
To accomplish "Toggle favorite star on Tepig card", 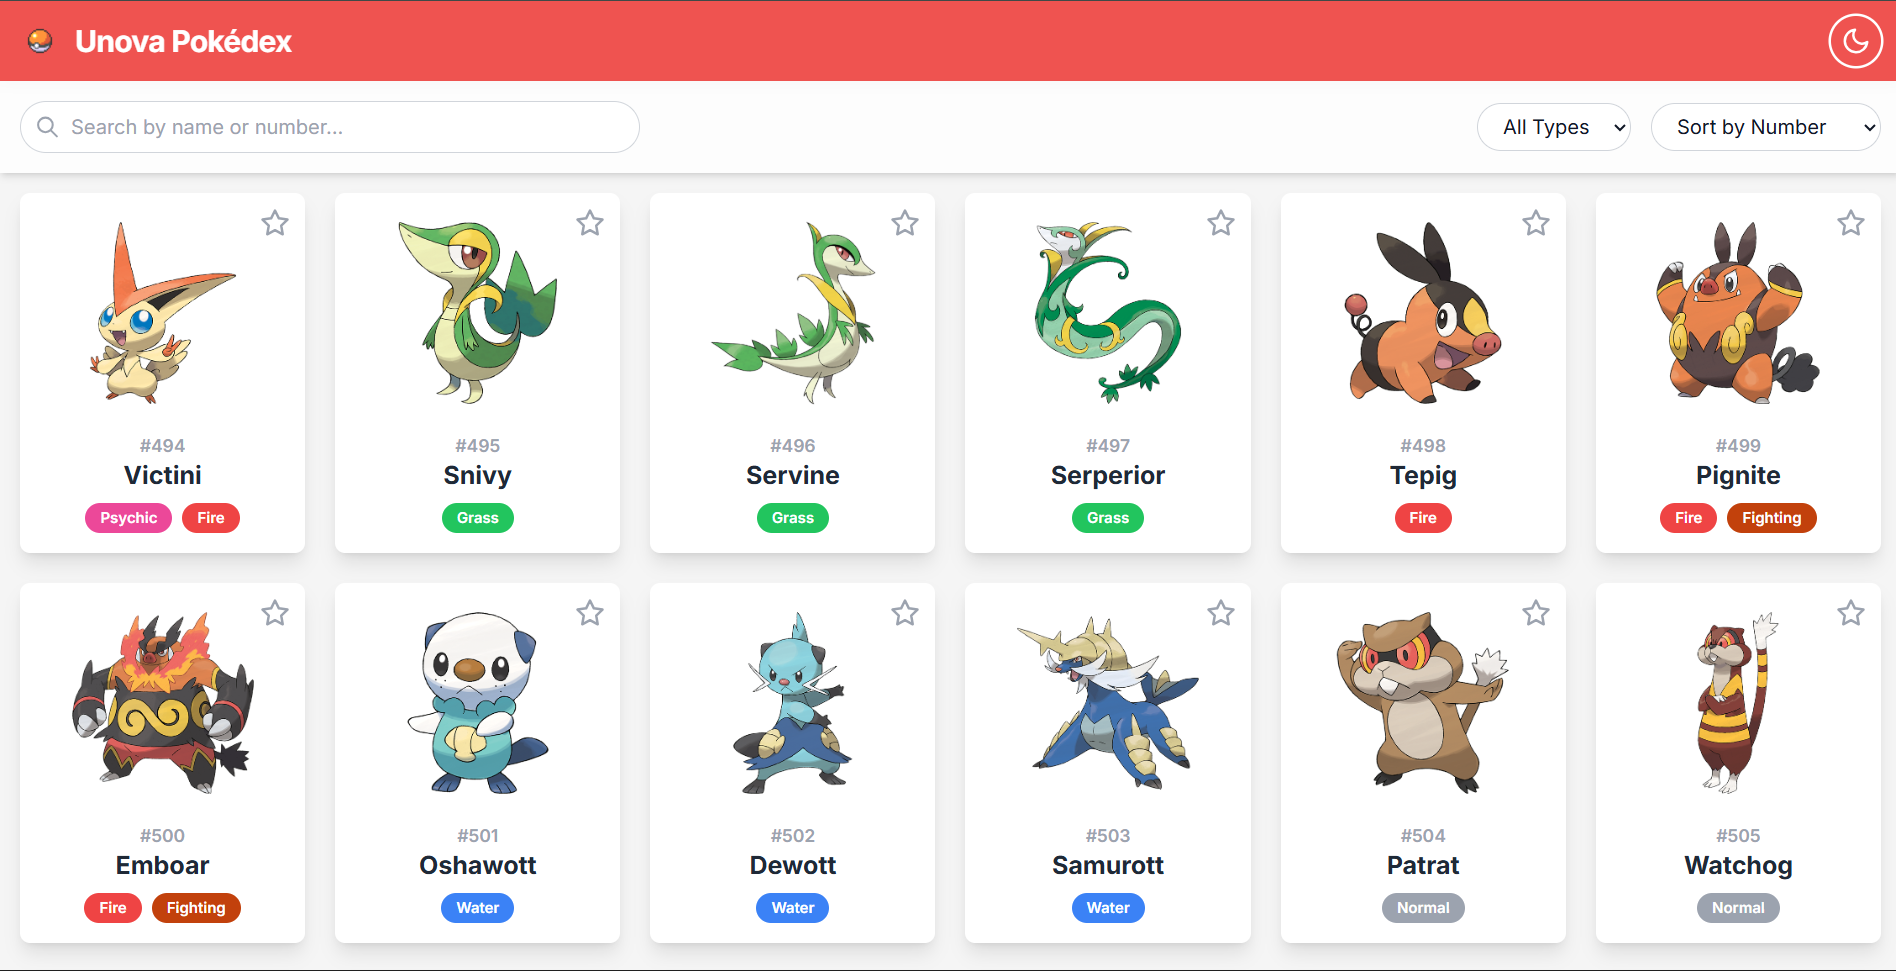I will (x=1536, y=223).
